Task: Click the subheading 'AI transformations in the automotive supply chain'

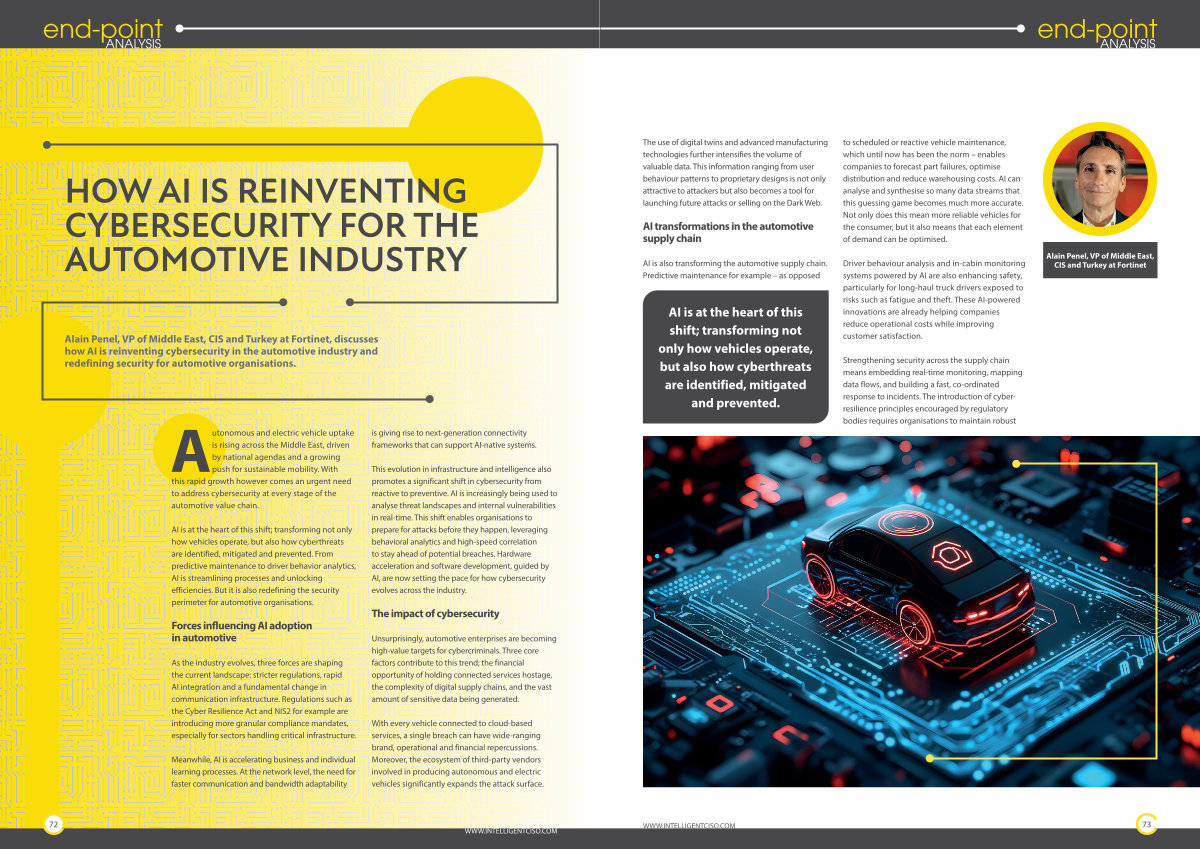Action: tap(727, 232)
